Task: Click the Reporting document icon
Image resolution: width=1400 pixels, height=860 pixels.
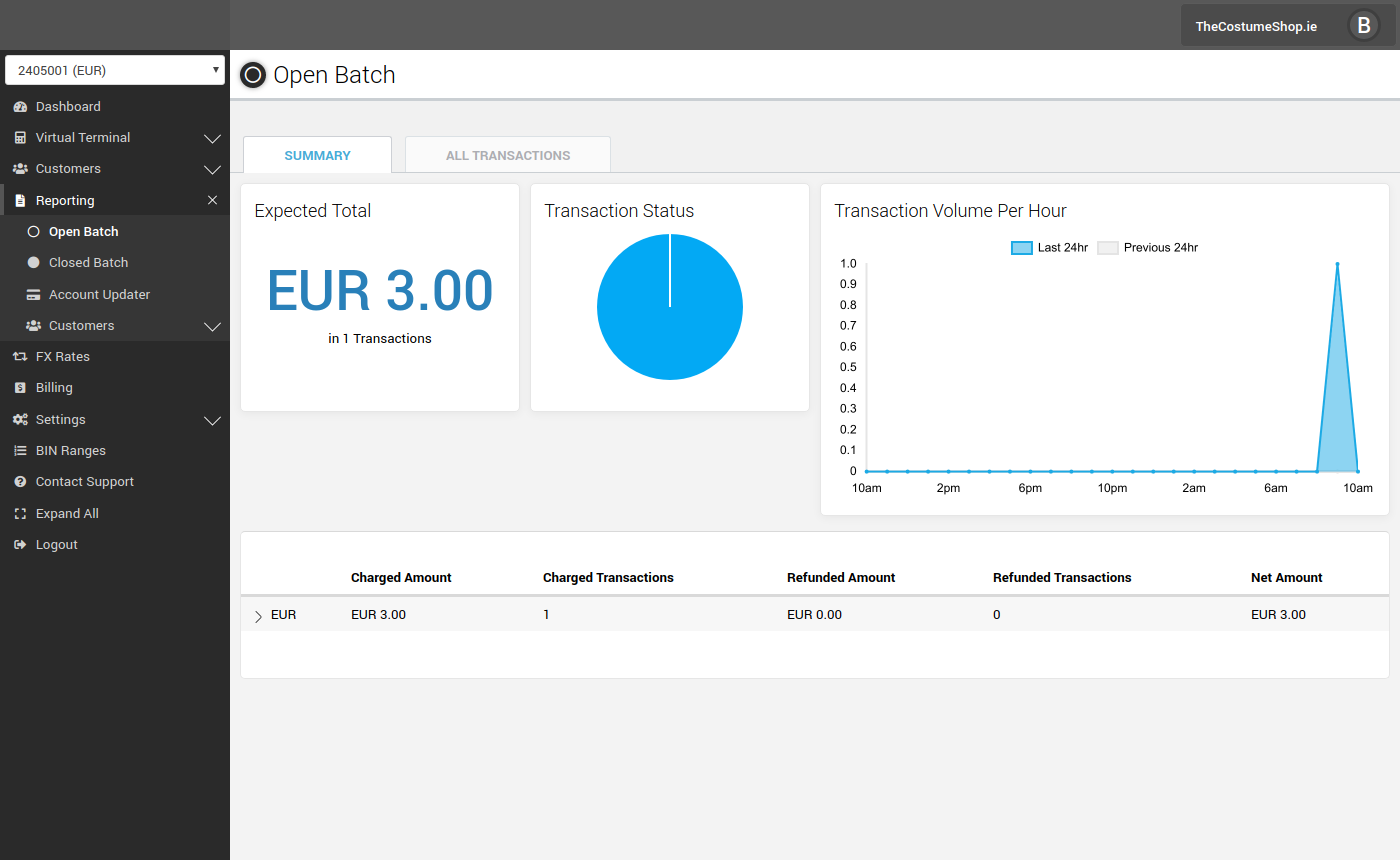Action: coord(20,201)
